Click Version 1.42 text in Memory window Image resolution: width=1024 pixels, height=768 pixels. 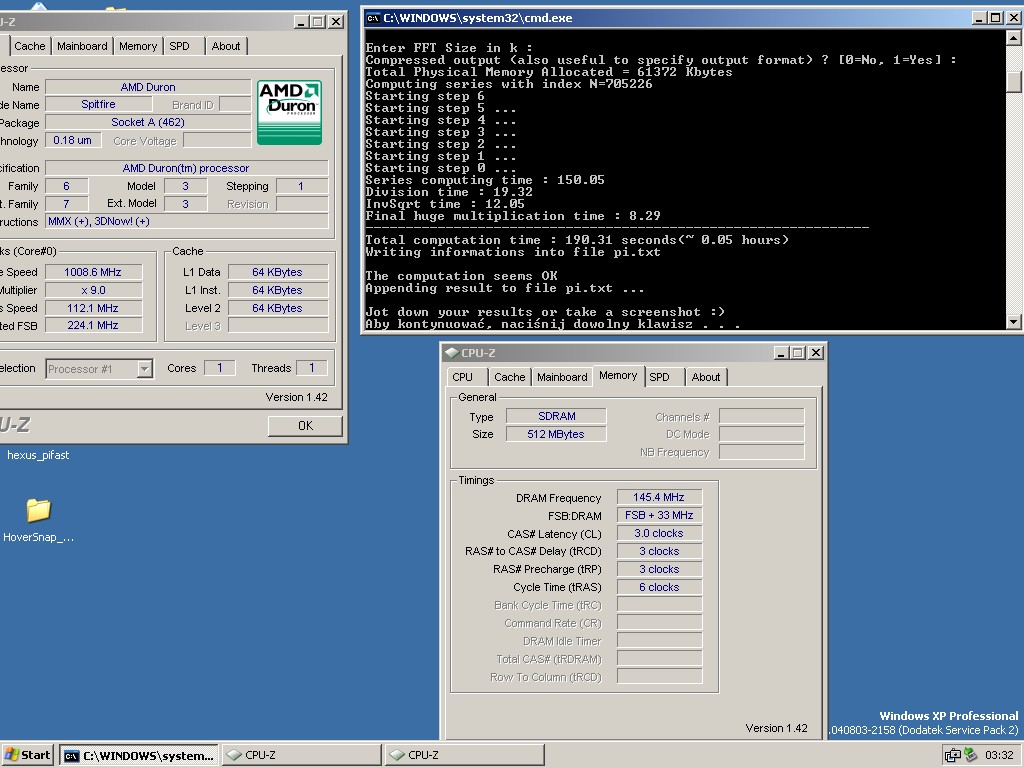[x=776, y=728]
